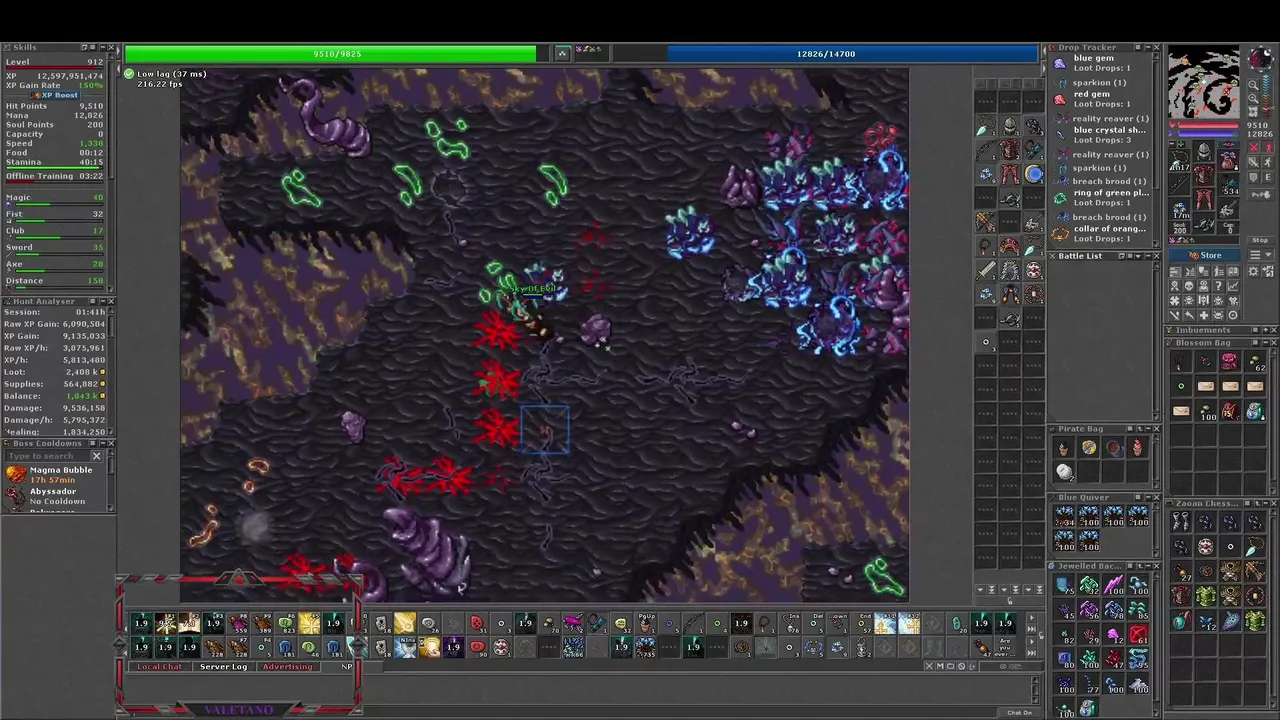Collapse the Imbuements panel
The image size is (1280, 720).
(1266, 330)
